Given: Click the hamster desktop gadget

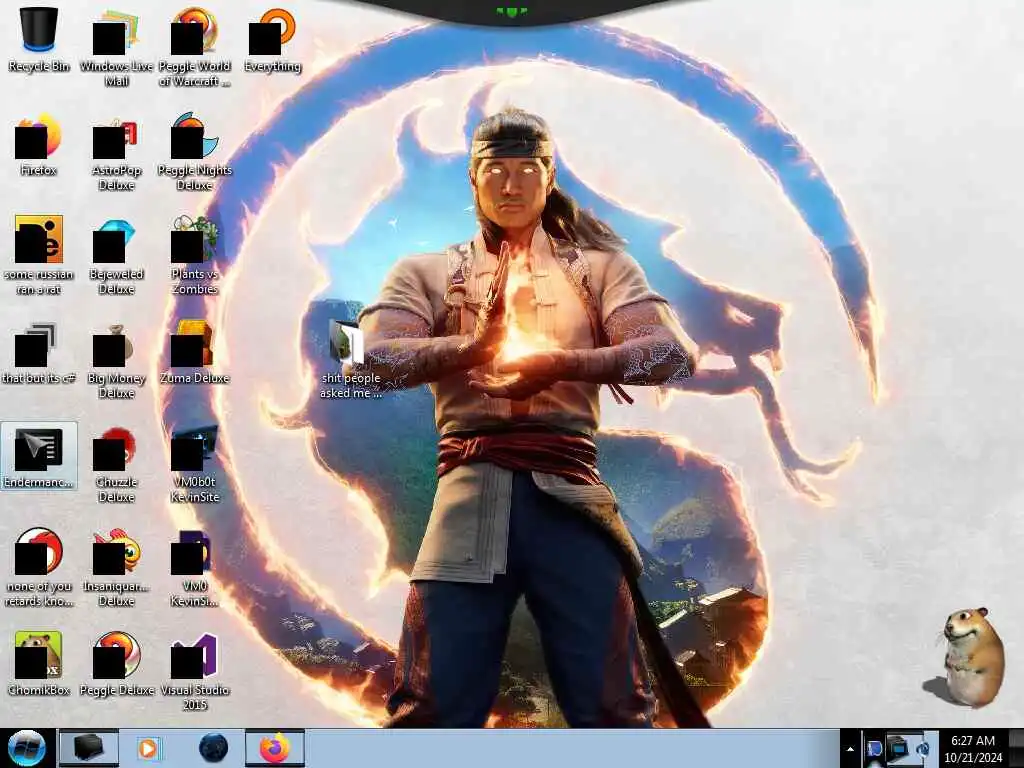Looking at the screenshot, I should pos(967,656).
